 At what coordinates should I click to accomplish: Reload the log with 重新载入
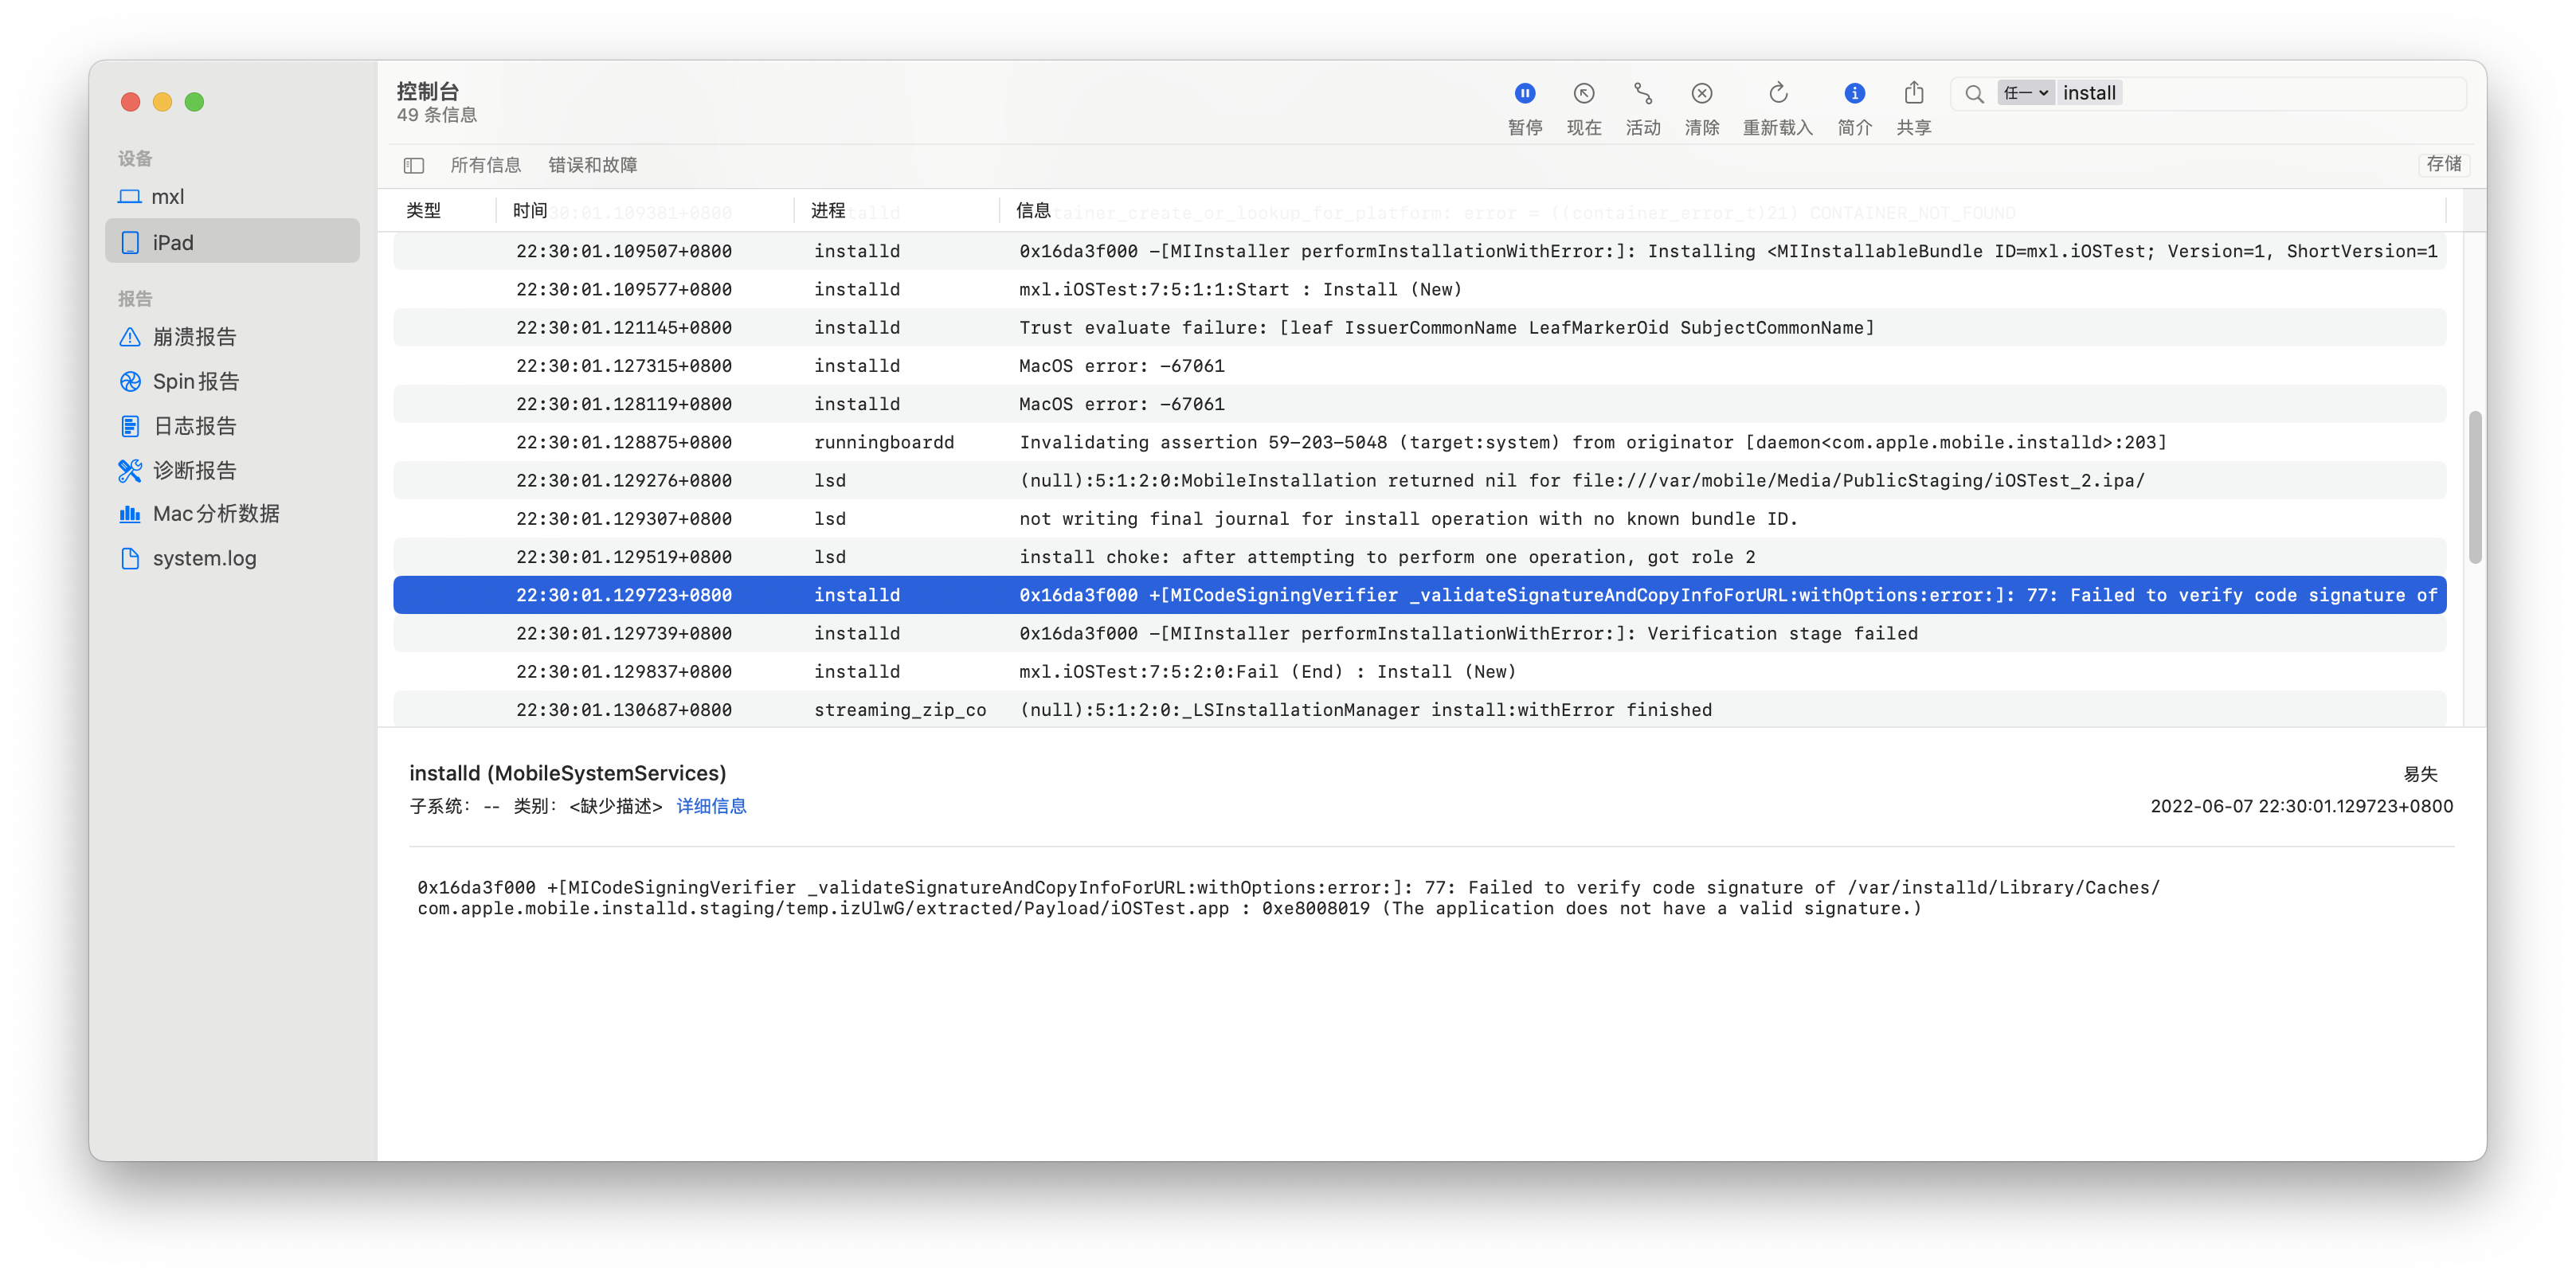pyautogui.click(x=1777, y=108)
